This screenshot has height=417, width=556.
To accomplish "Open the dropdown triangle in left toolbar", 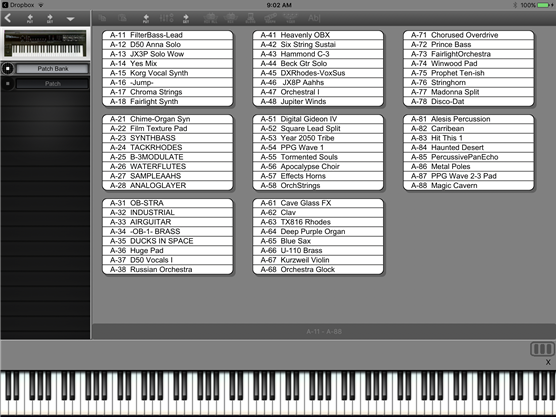I will point(70,19).
